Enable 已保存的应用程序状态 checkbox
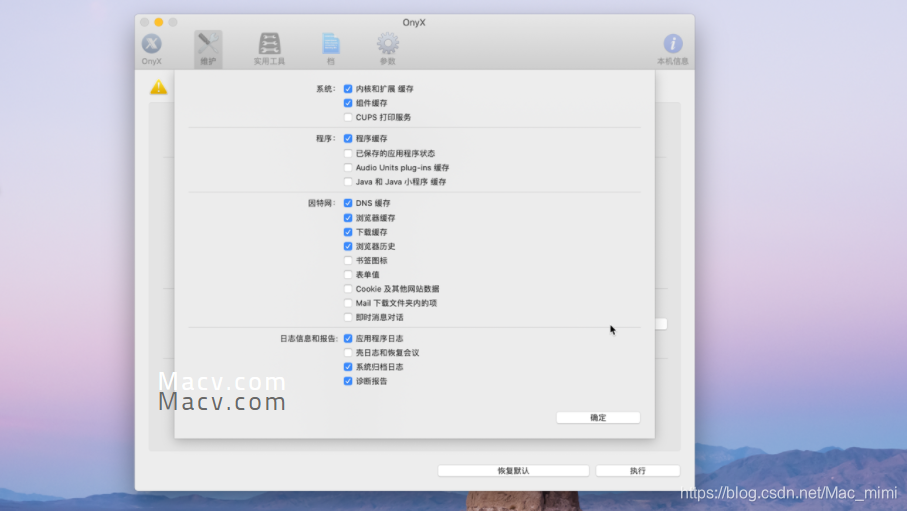This screenshot has width=907, height=512. tap(348, 153)
